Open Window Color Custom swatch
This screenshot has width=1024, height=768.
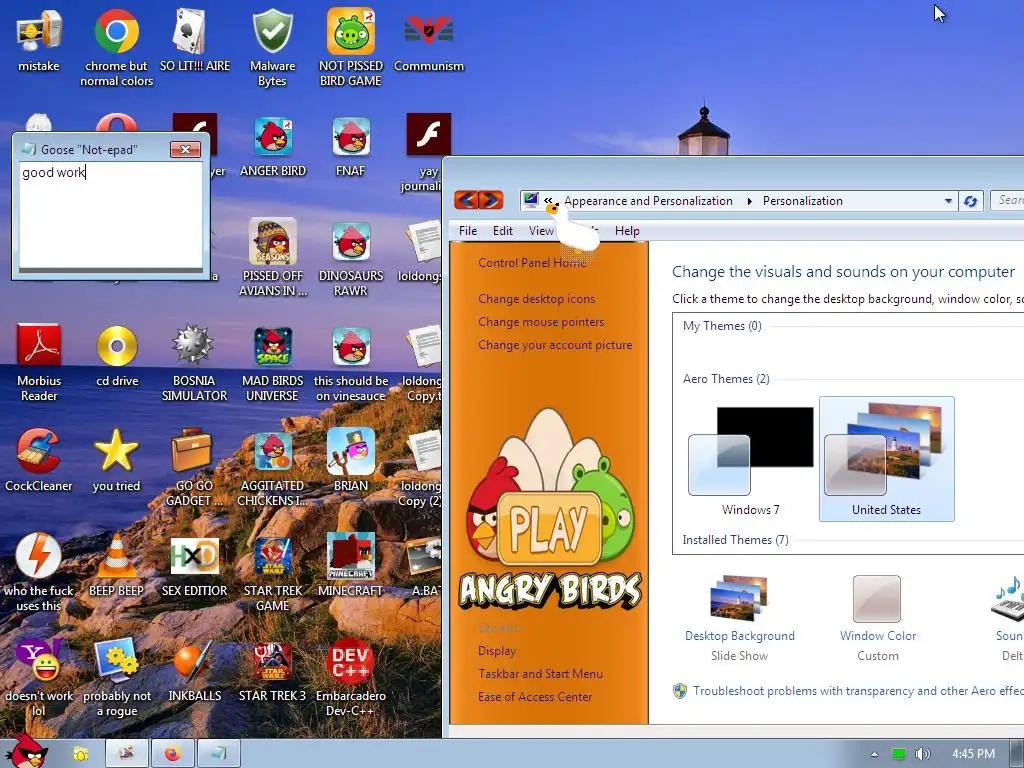pyautogui.click(x=877, y=618)
